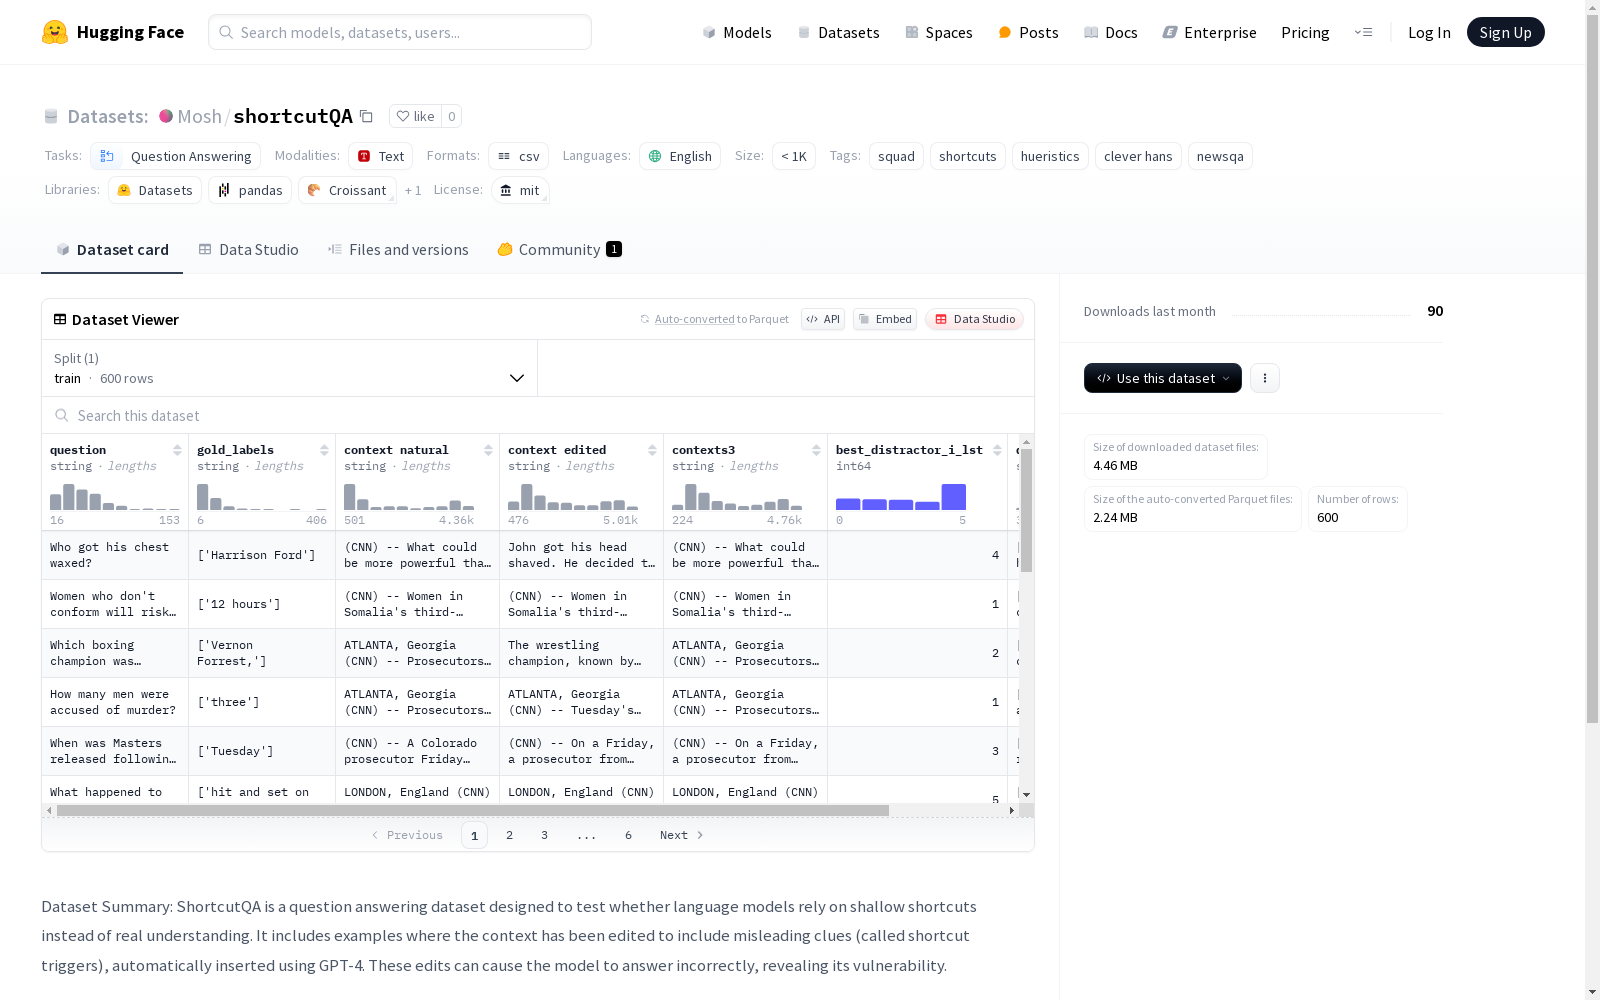1600x1000 pixels.
Task: Open the more navigation menu icon
Action: tap(1363, 32)
